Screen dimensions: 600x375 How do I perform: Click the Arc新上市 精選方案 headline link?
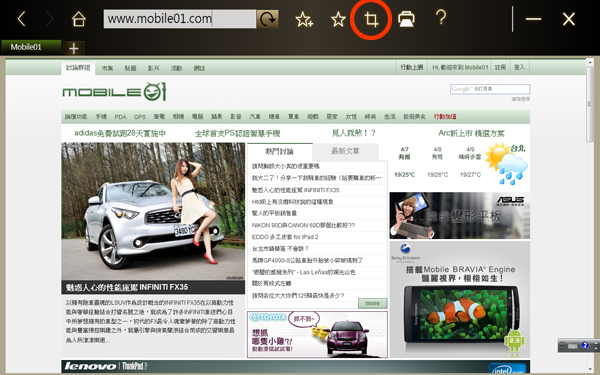(471, 133)
